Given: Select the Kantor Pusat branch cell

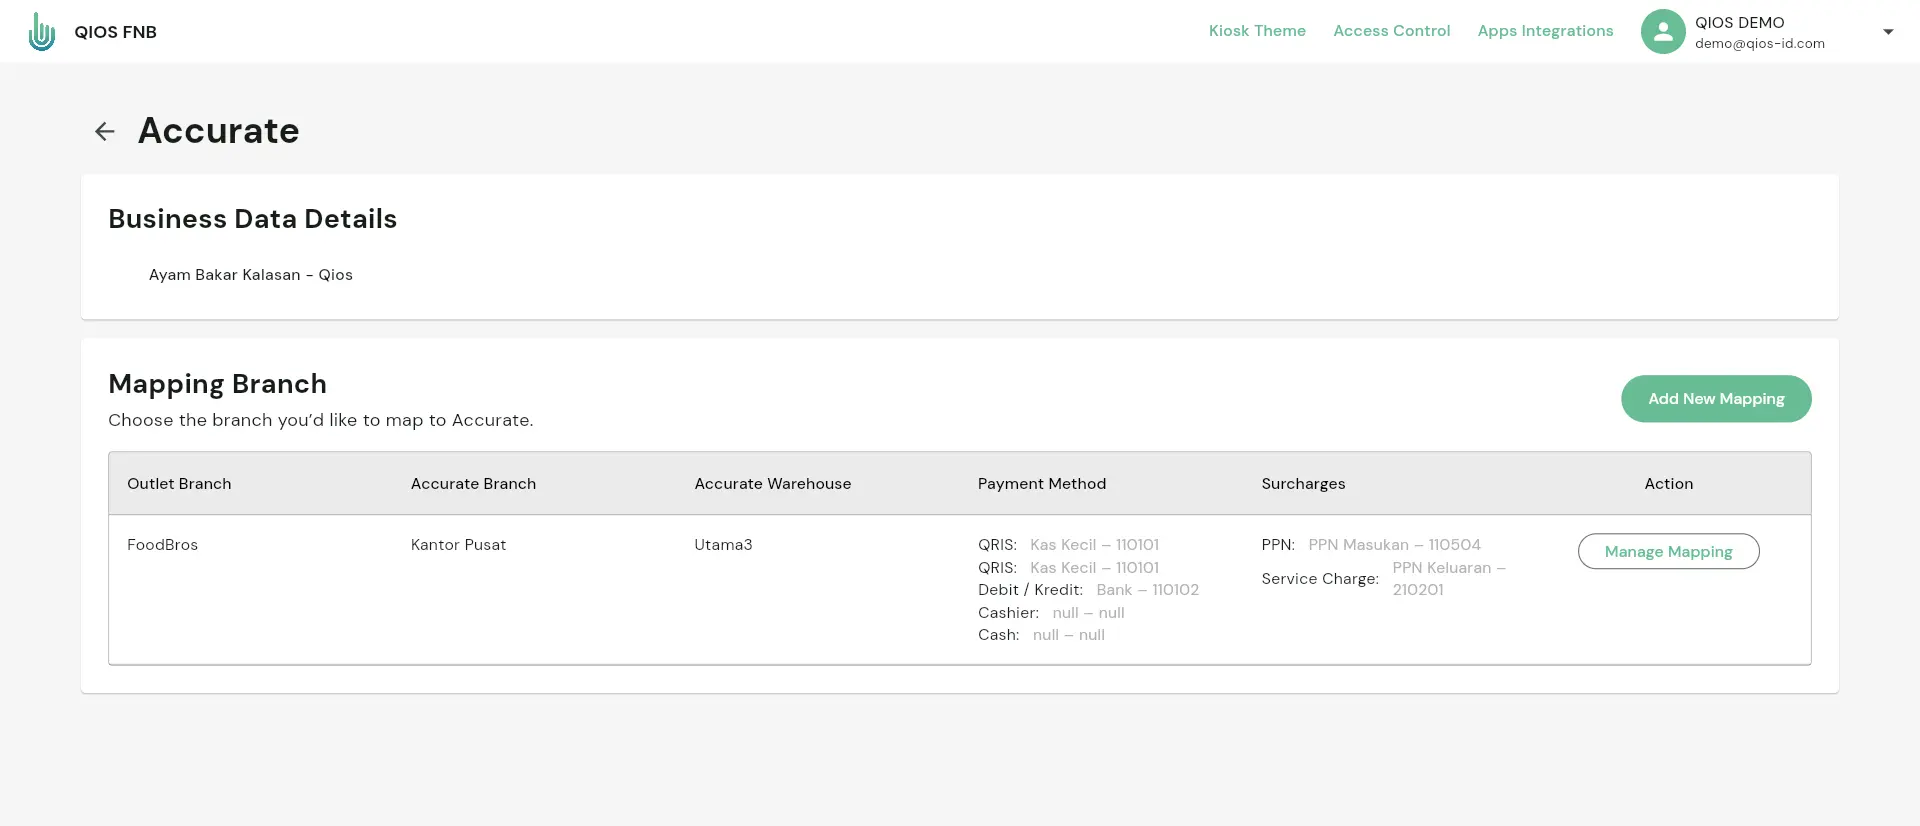Looking at the screenshot, I should (458, 545).
